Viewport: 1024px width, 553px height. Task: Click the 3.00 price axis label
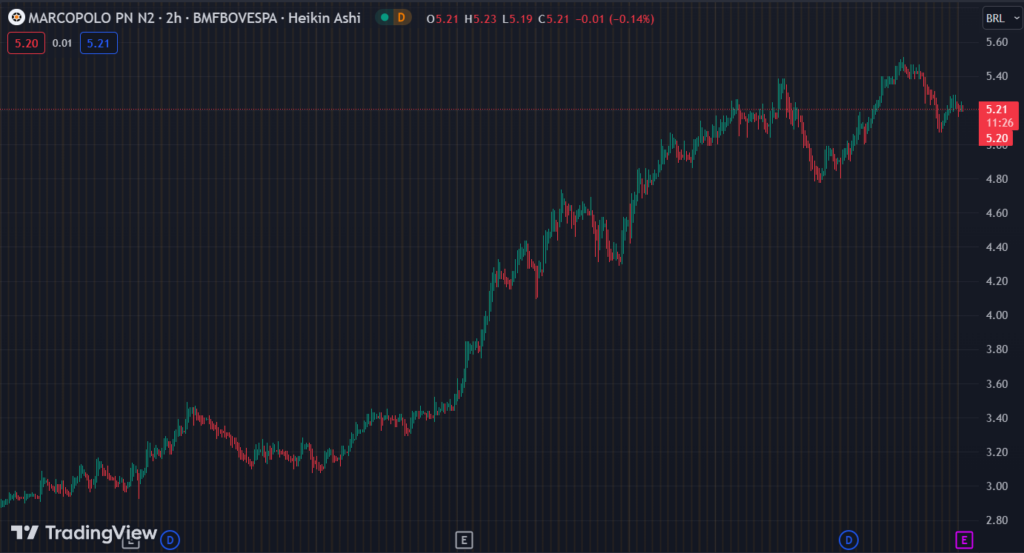(997, 486)
